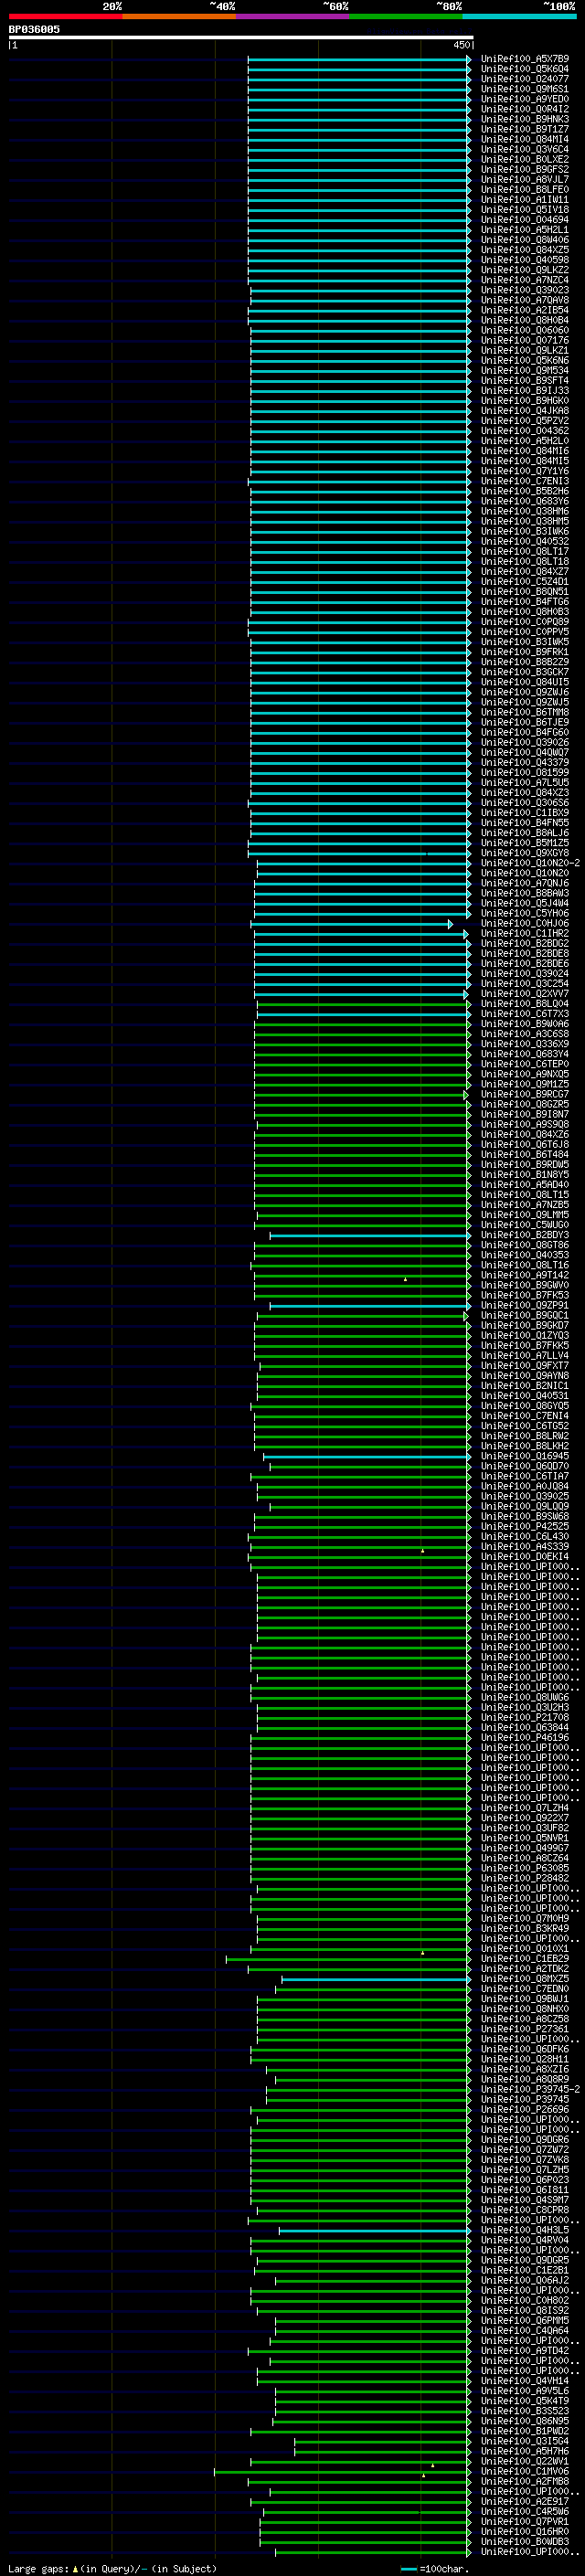Click the purple ~60% identity legend segment
This screenshot has height=2576, width=585.
click(x=293, y=16)
